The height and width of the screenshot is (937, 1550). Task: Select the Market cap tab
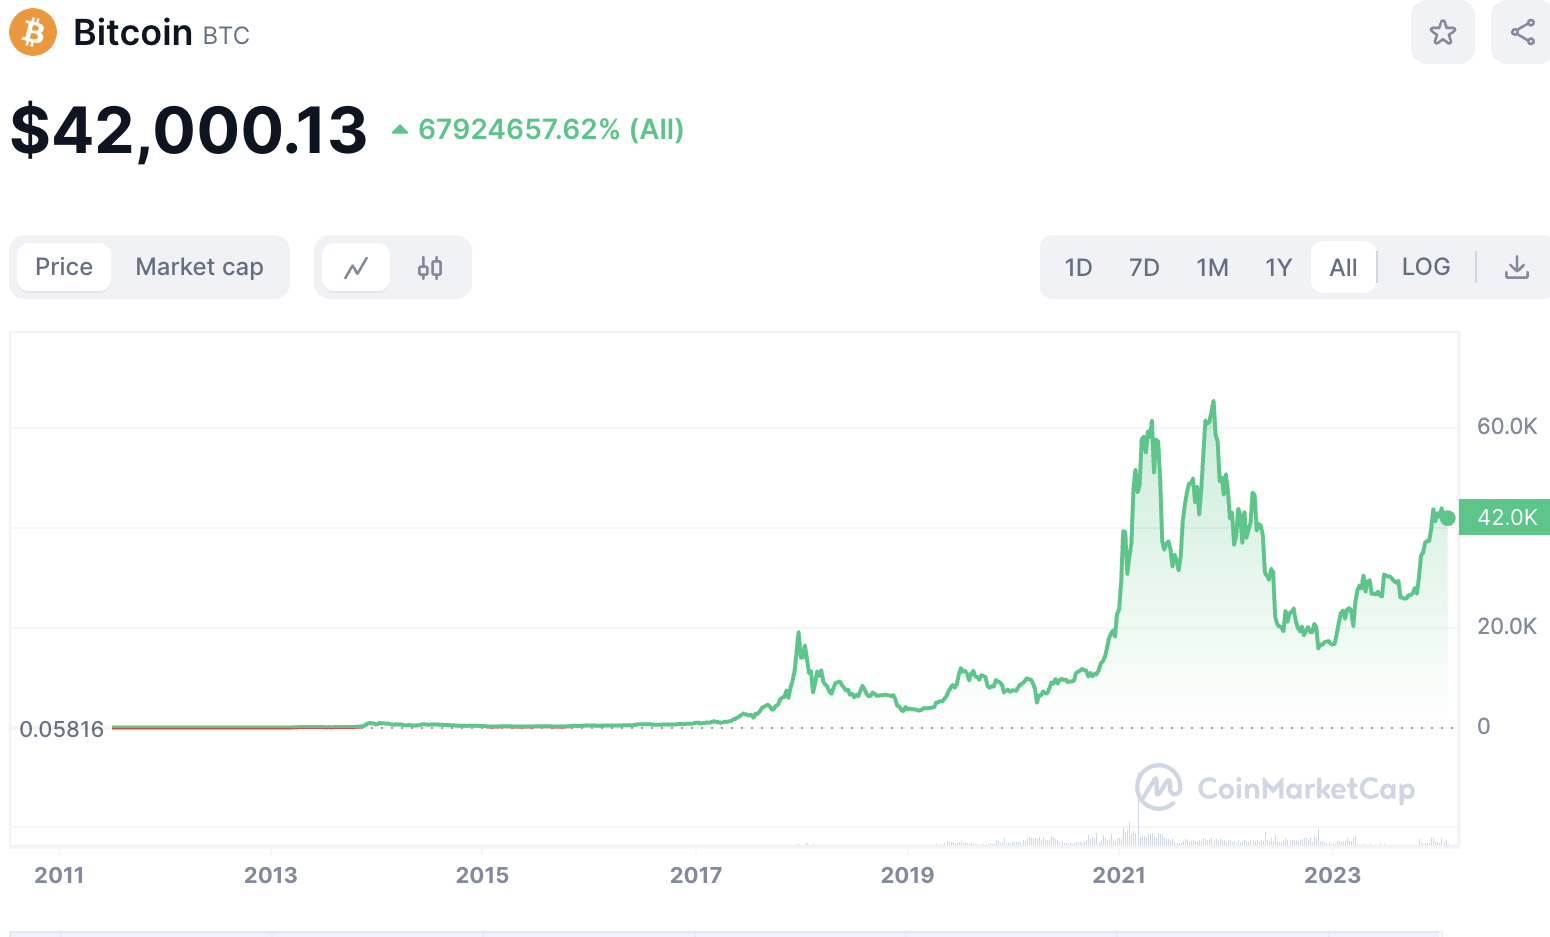point(199,267)
